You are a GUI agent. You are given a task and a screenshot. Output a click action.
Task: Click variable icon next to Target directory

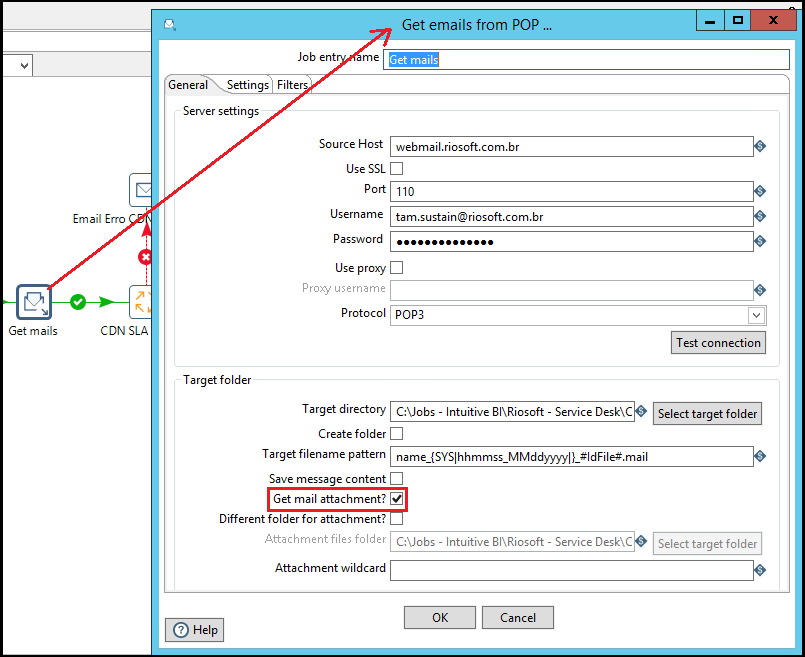tap(641, 412)
